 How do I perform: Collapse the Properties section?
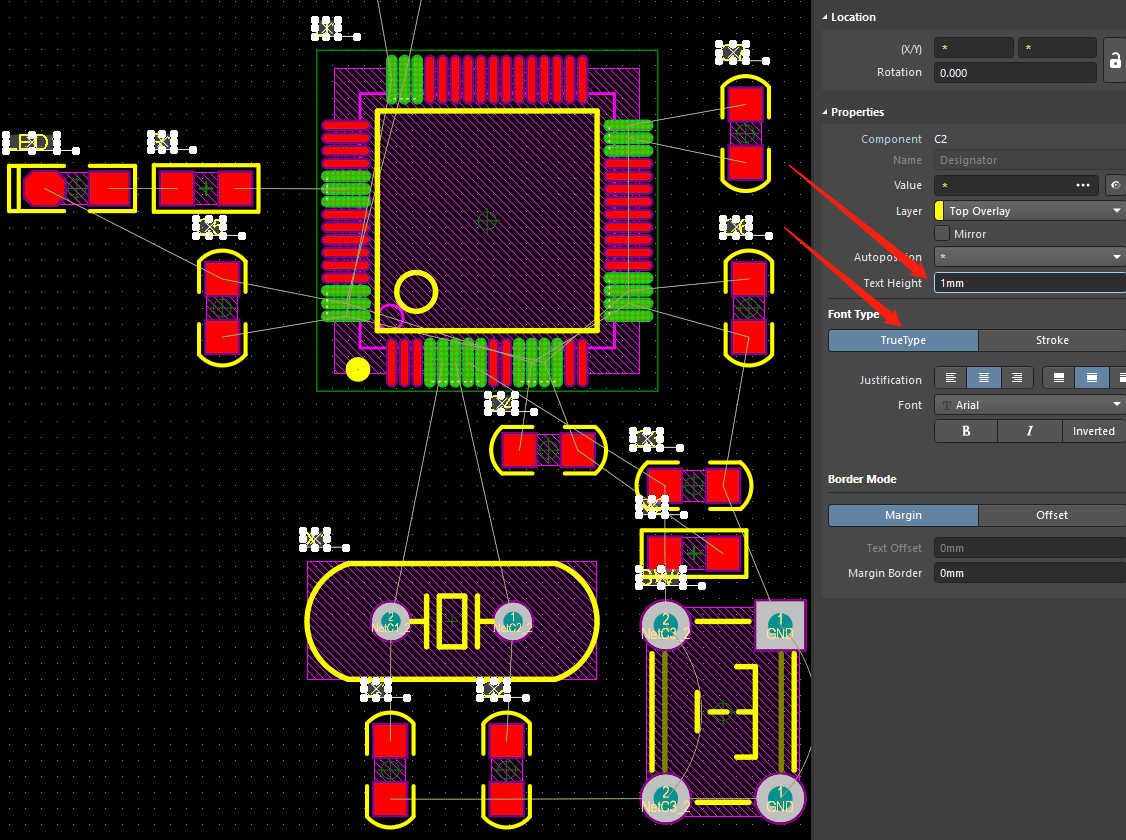825,112
